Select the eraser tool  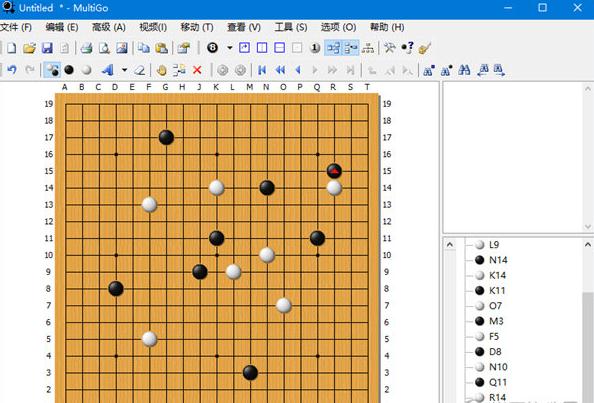click(140, 70)
